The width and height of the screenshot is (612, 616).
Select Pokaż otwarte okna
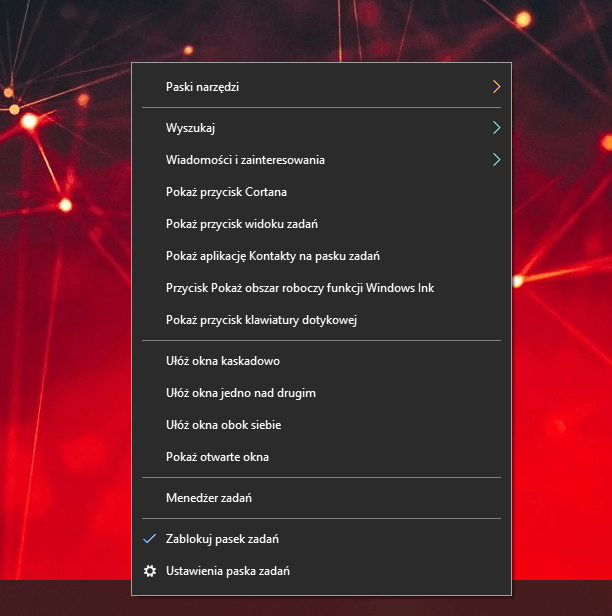point(321,457)
